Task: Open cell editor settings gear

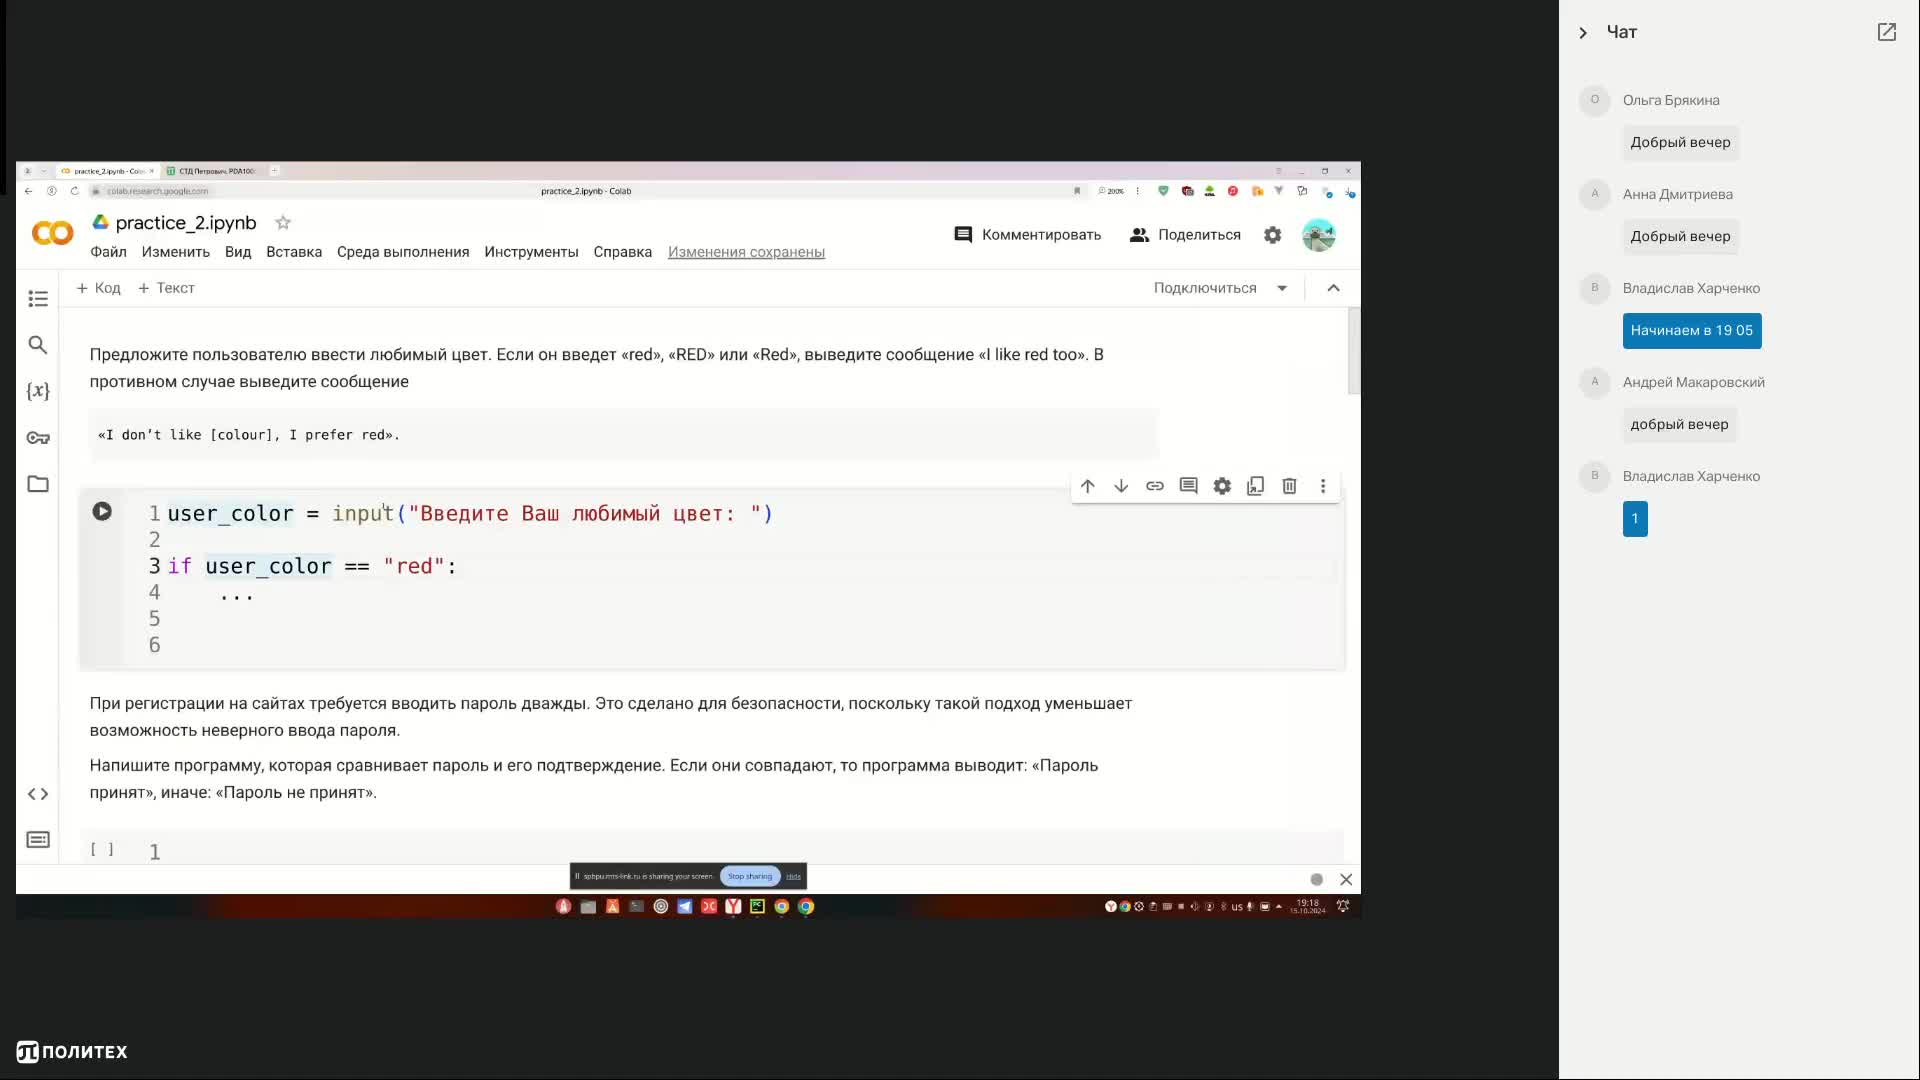Action: [1222, 486]
